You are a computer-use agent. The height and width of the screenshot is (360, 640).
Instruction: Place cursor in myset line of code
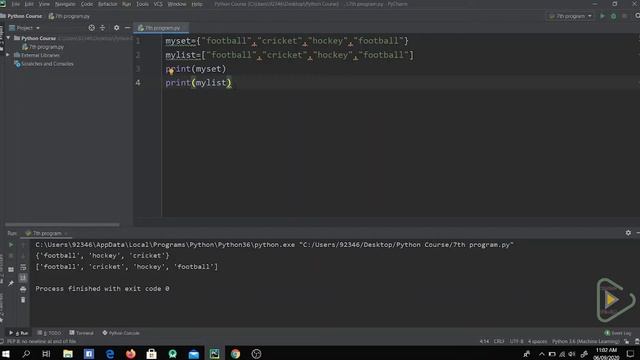287,41
